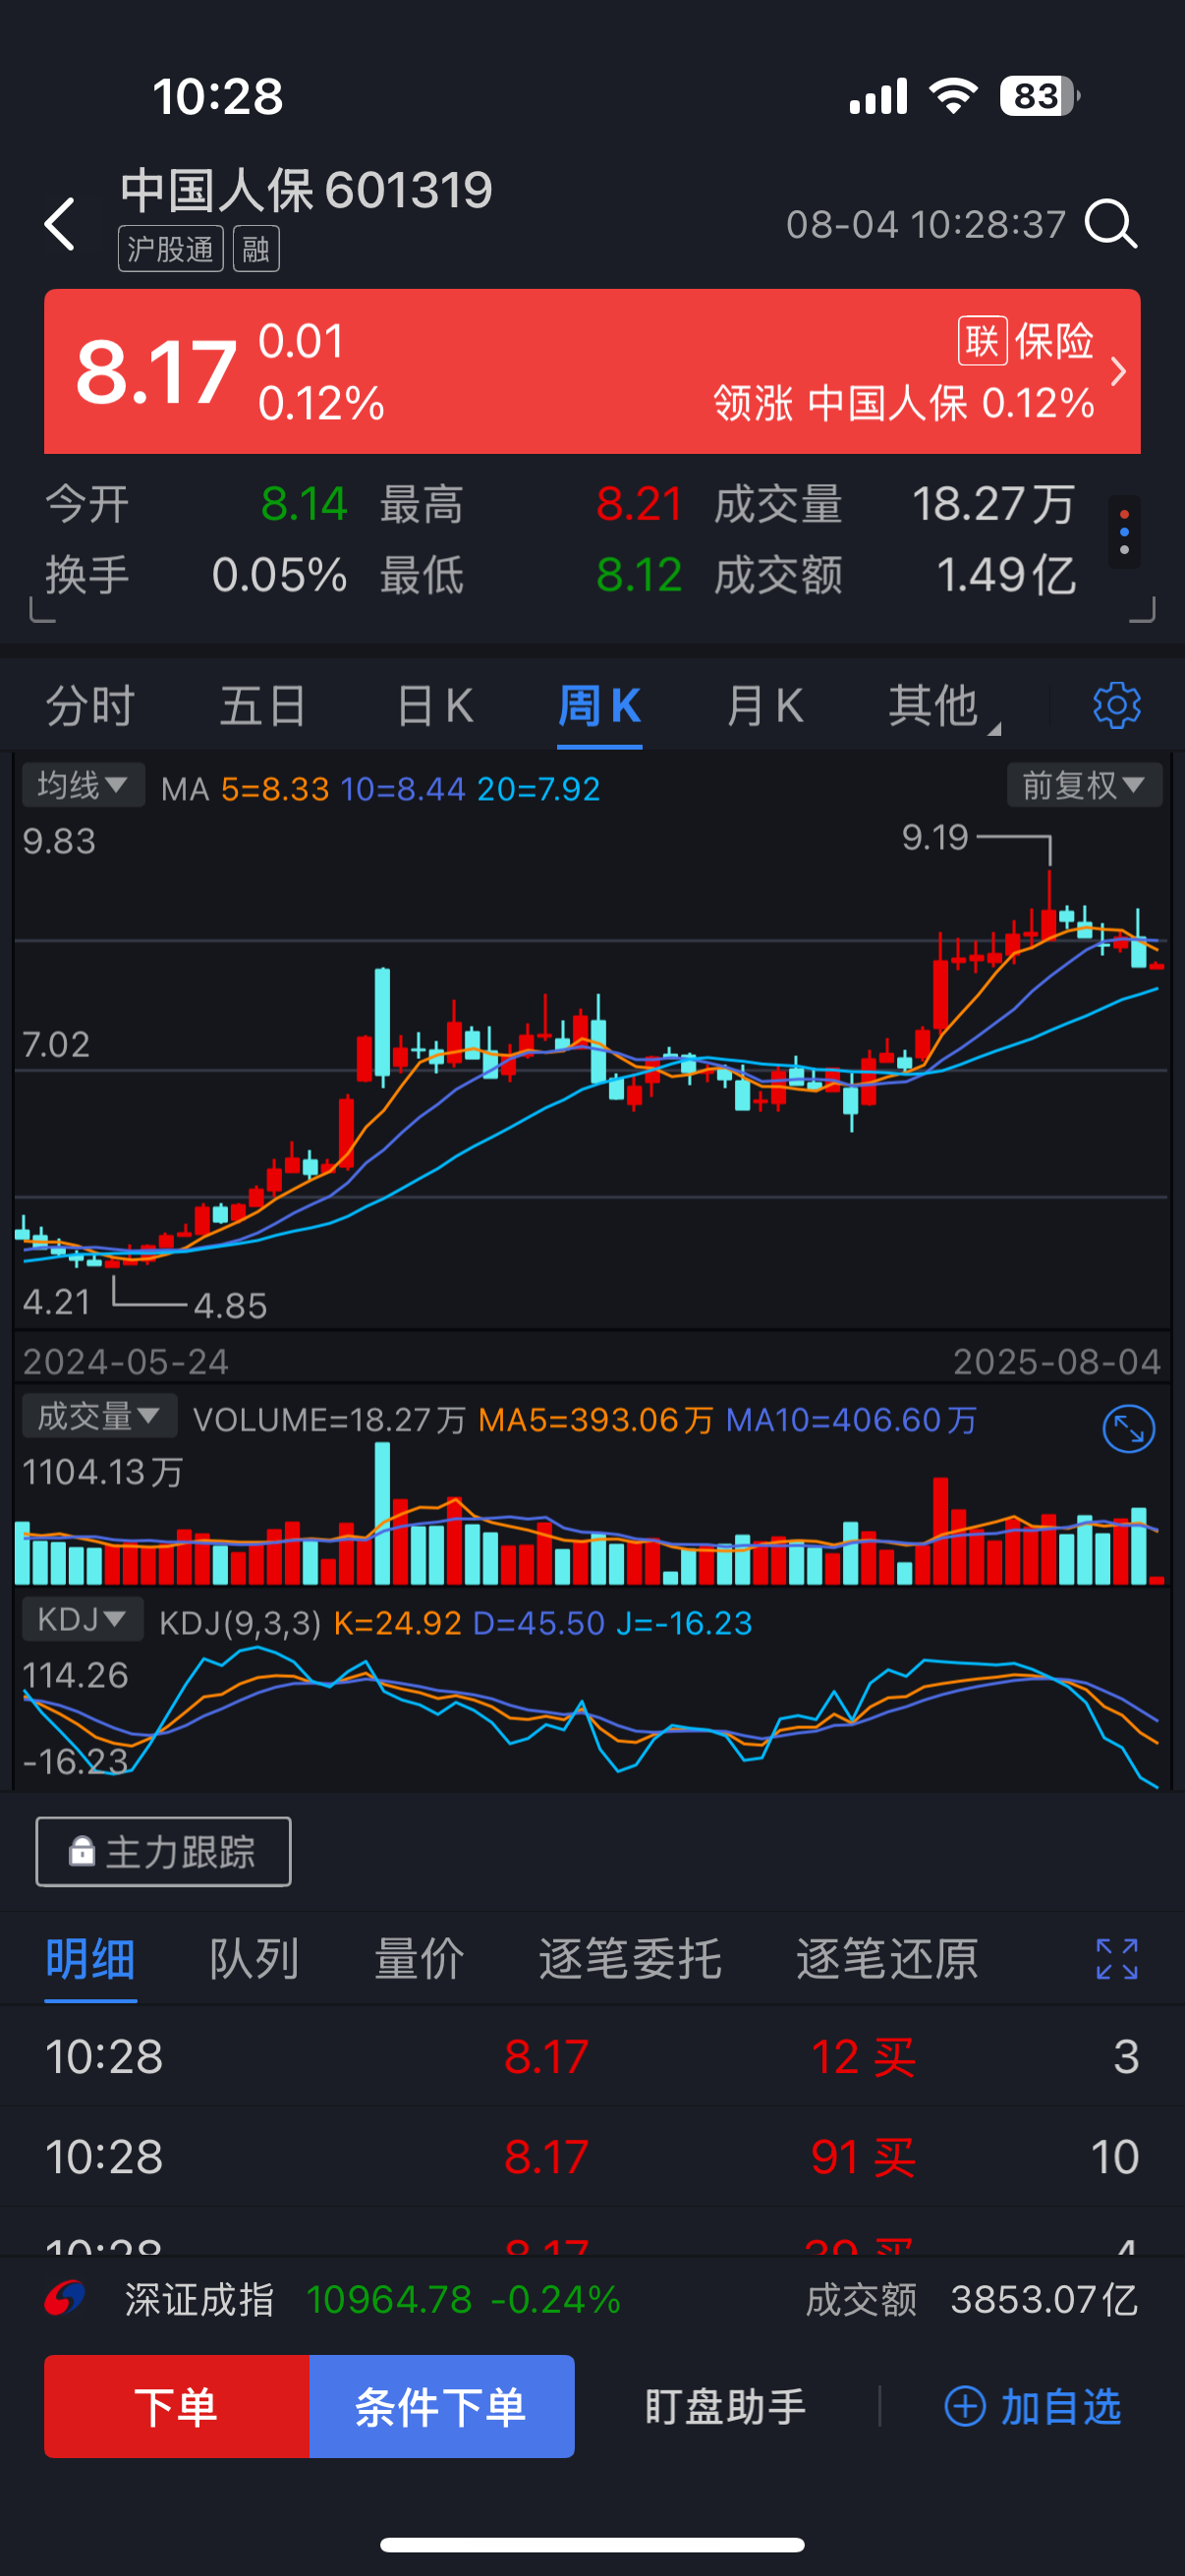
Task: Tap the K=24.92 KDJ readout
Action: pos(397,1622)
